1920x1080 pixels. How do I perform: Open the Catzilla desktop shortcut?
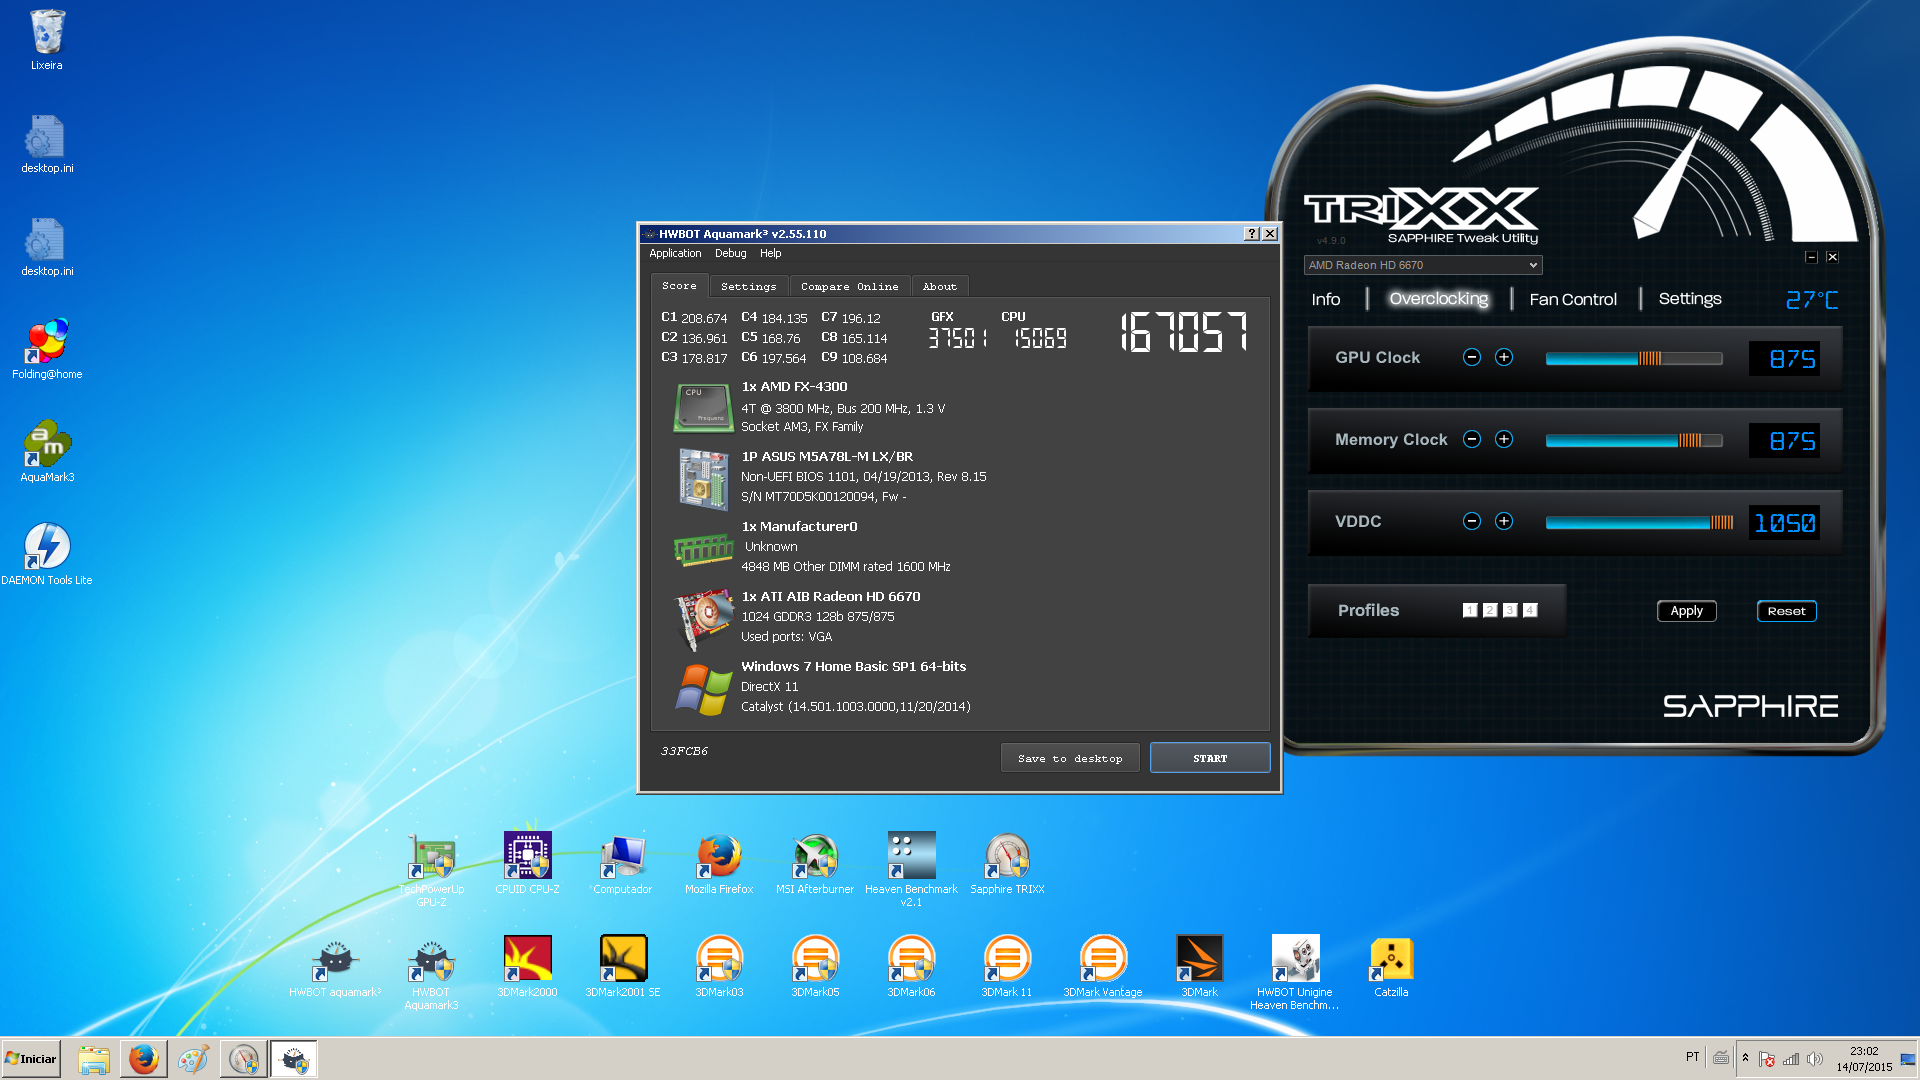point(1391,967)
